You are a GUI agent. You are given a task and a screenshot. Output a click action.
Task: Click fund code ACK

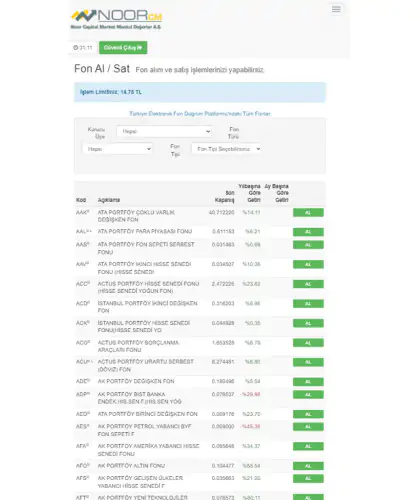pyautogui.click(x=83, y=323)
